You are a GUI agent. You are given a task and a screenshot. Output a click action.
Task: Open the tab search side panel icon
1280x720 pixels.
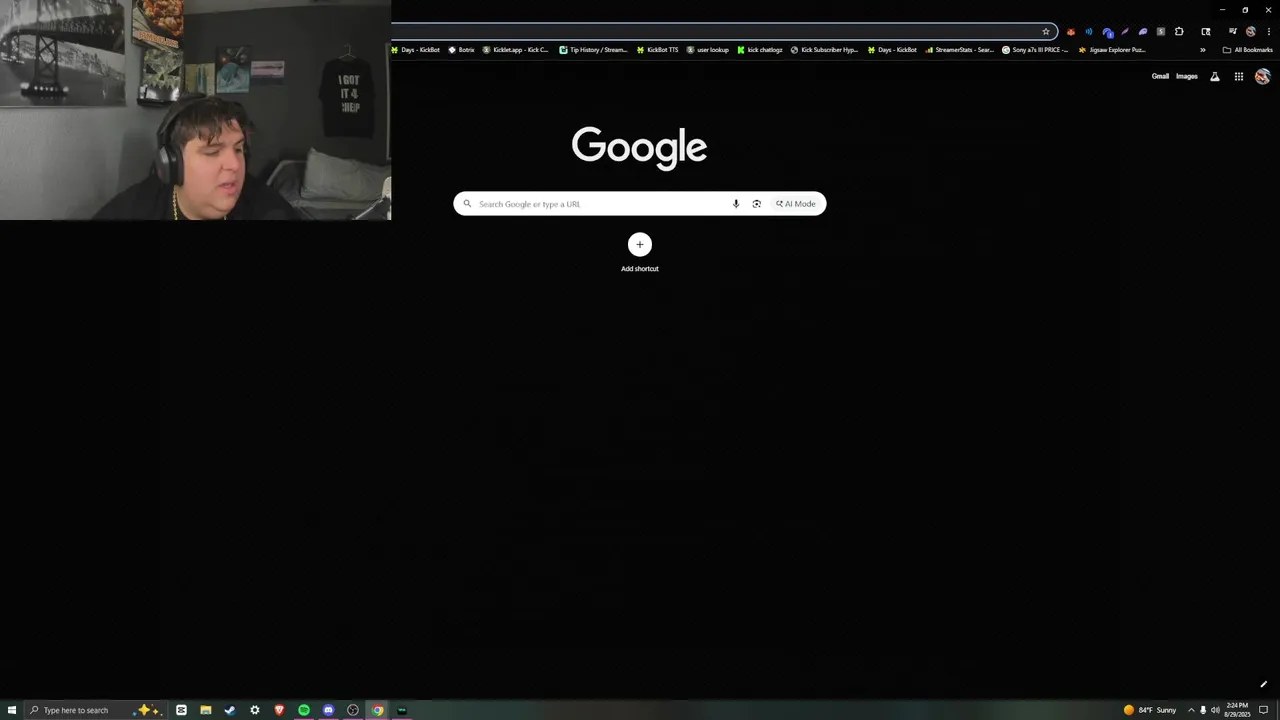coord(1206,31)
